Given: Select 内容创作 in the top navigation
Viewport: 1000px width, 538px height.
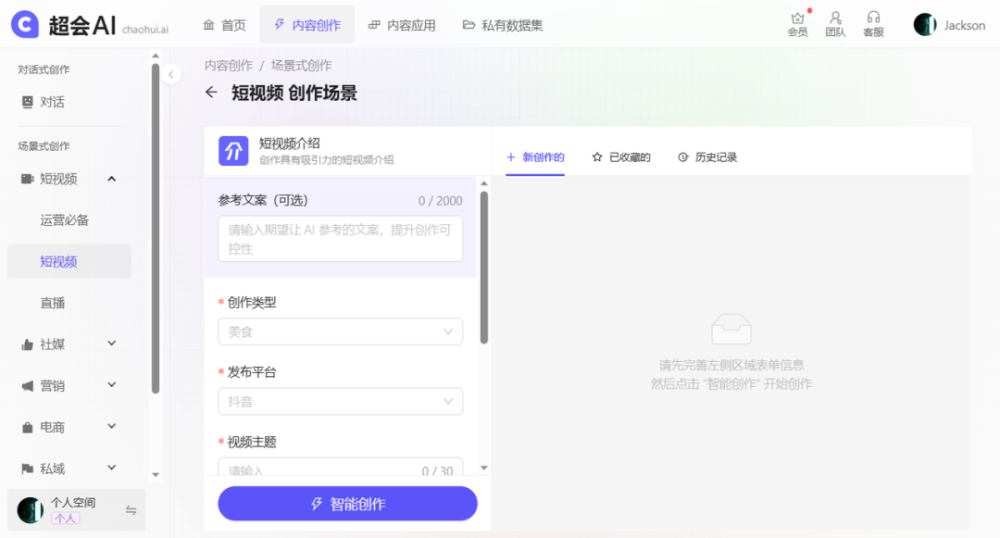Looking at the screenshot, I should click(x=307, y=25).
